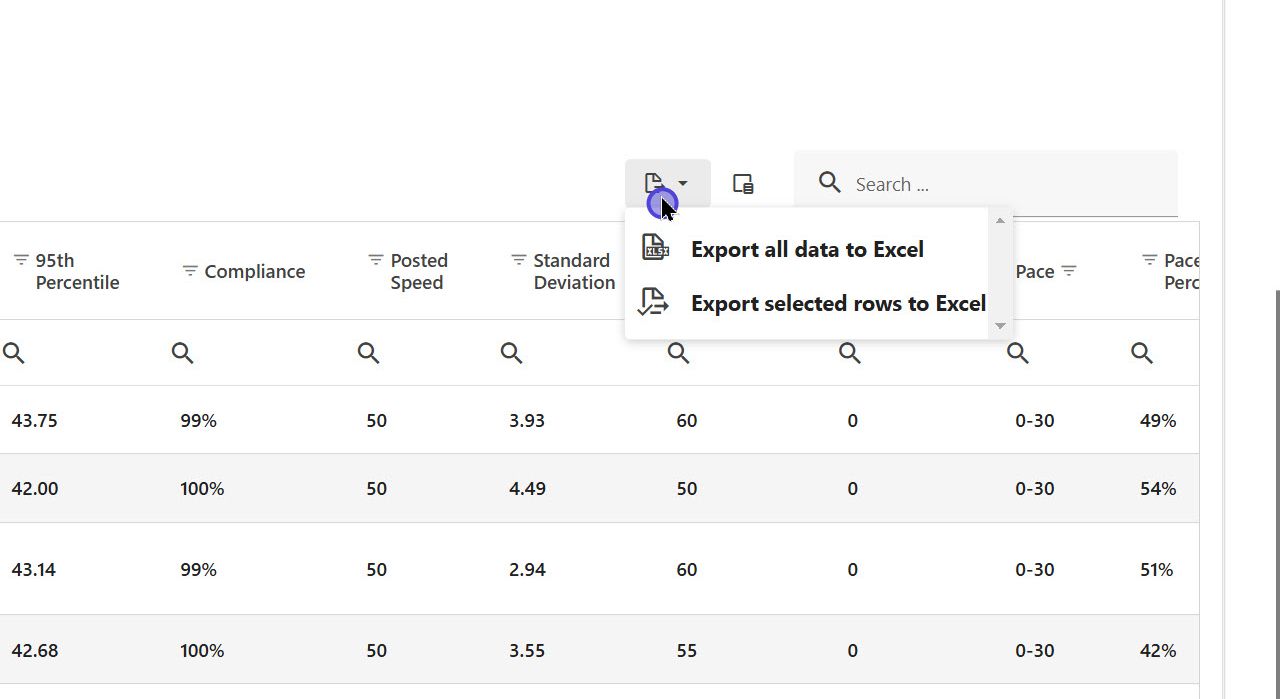The height and width of the screenshot is (699, 1280).
Task: Open the column chooser icon
Action: click(x=743, y=184)
